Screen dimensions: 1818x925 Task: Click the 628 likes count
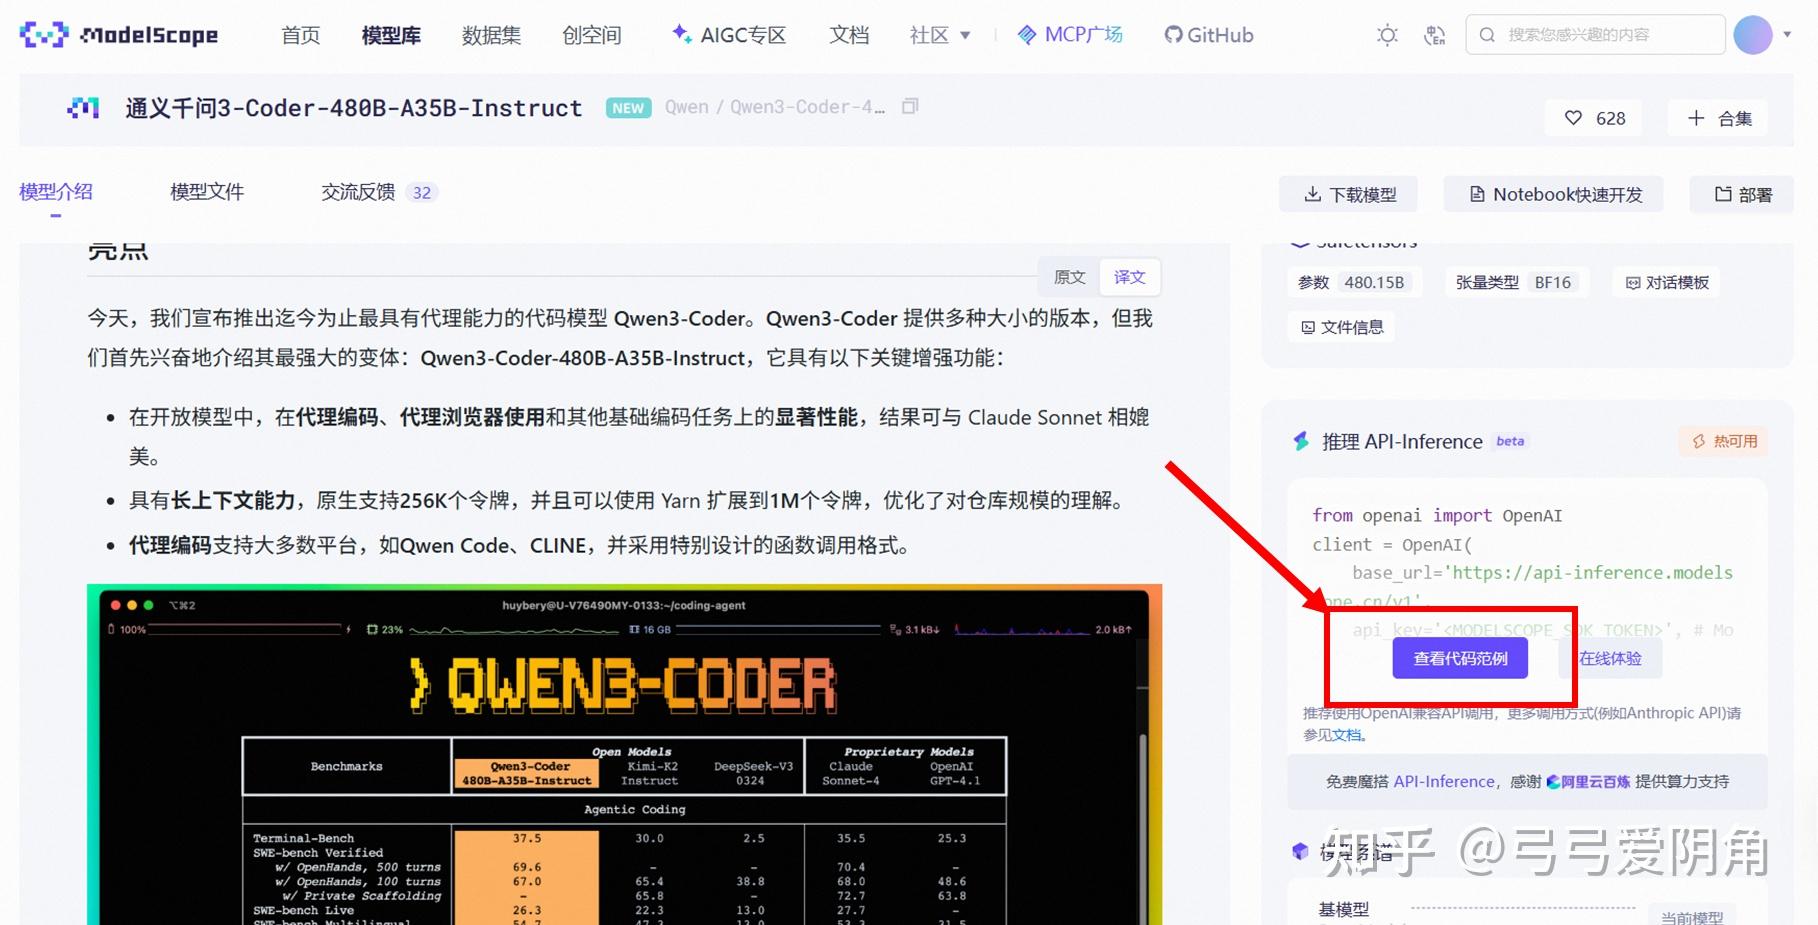[1610, 118]
